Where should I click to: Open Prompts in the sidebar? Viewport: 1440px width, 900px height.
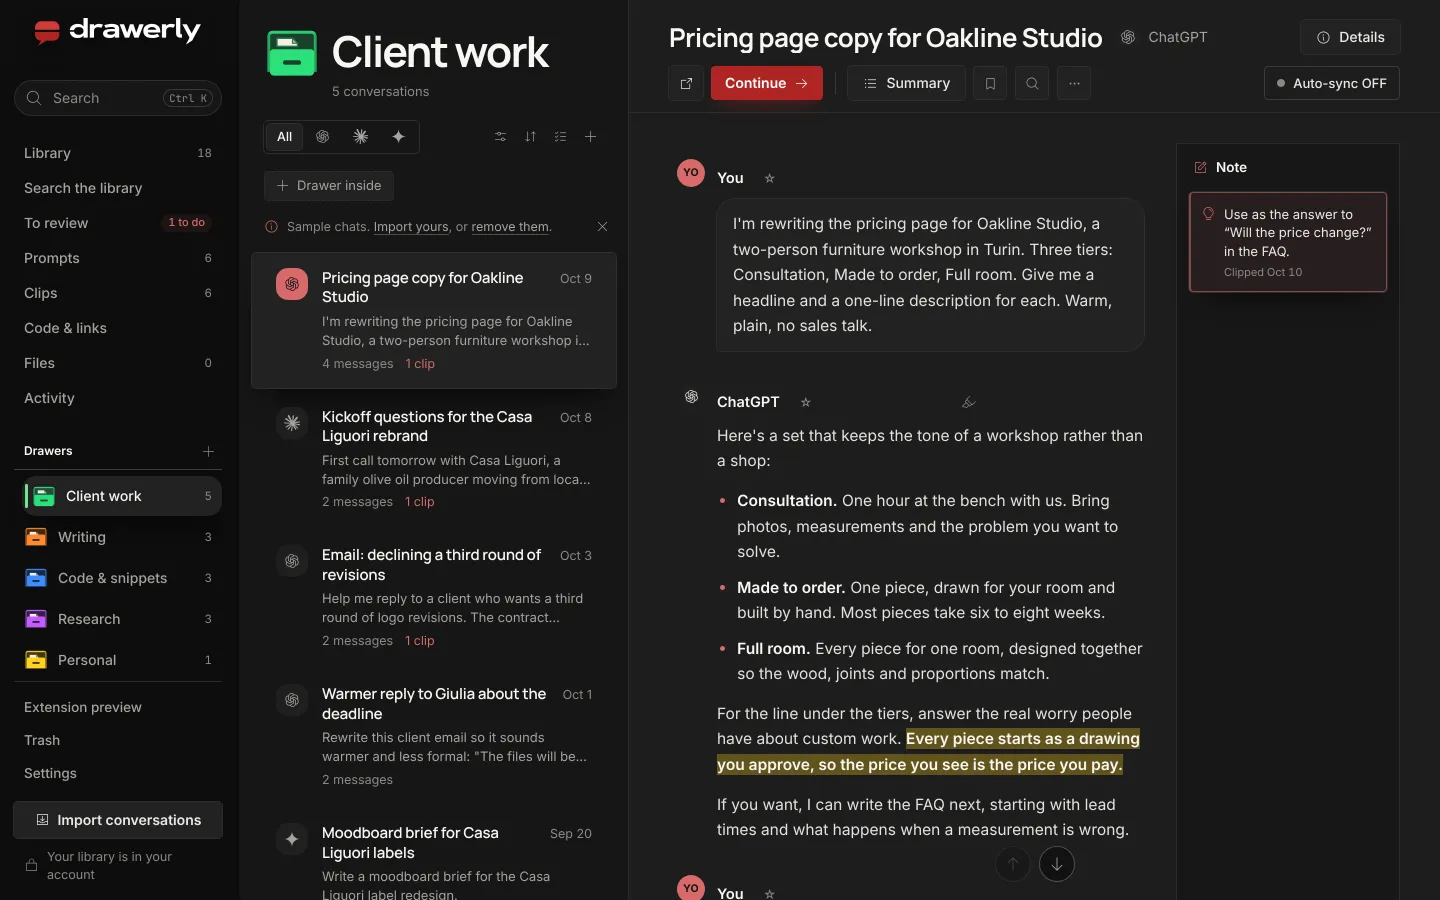point(118,258)
